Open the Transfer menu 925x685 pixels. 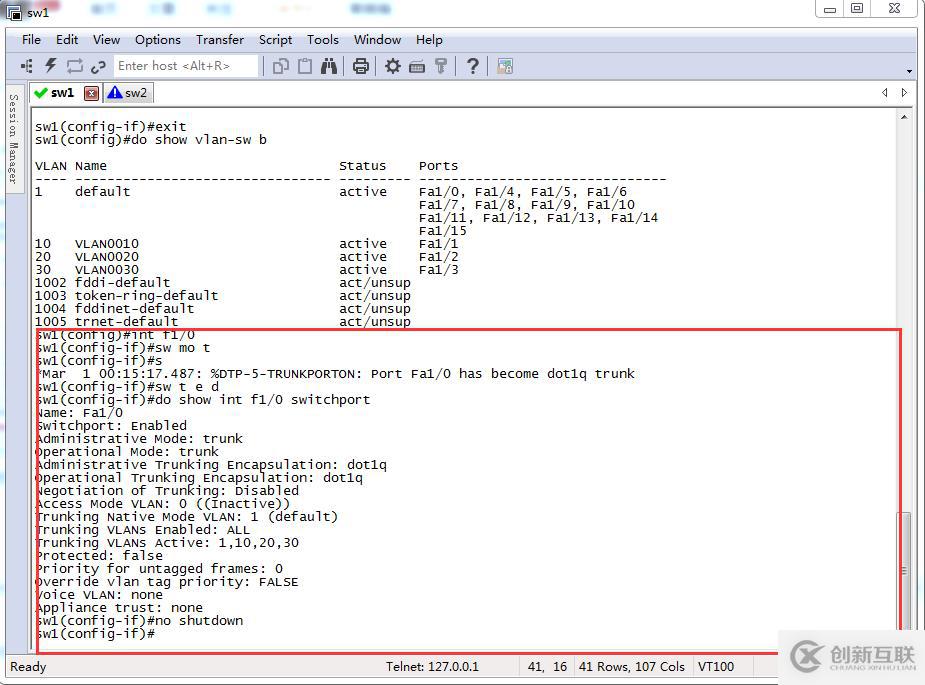[x=219, y=40]
